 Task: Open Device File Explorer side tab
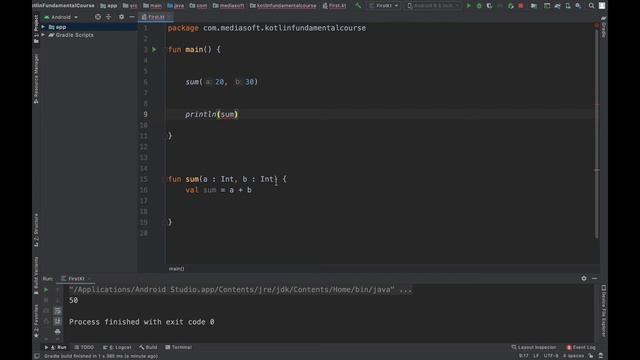[x=603, y=311]
